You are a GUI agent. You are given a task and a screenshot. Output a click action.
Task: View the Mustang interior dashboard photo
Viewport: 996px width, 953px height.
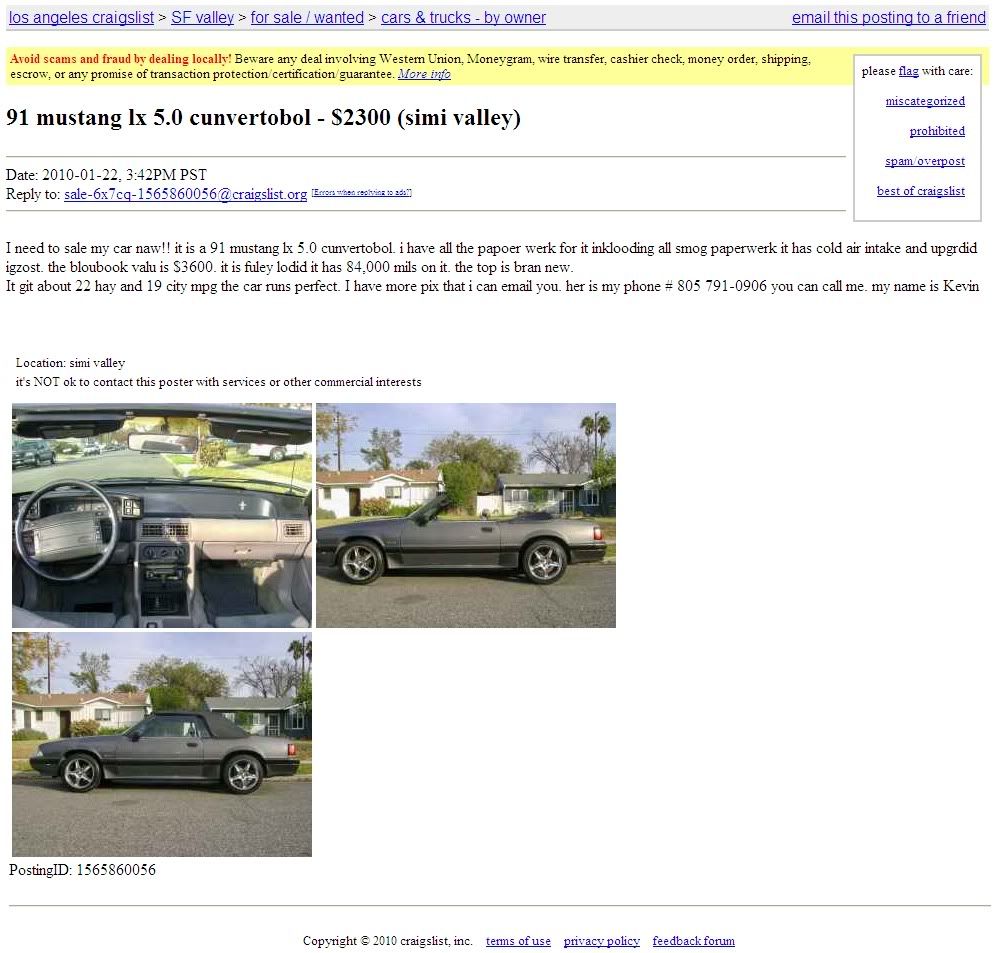click(162, 515)
